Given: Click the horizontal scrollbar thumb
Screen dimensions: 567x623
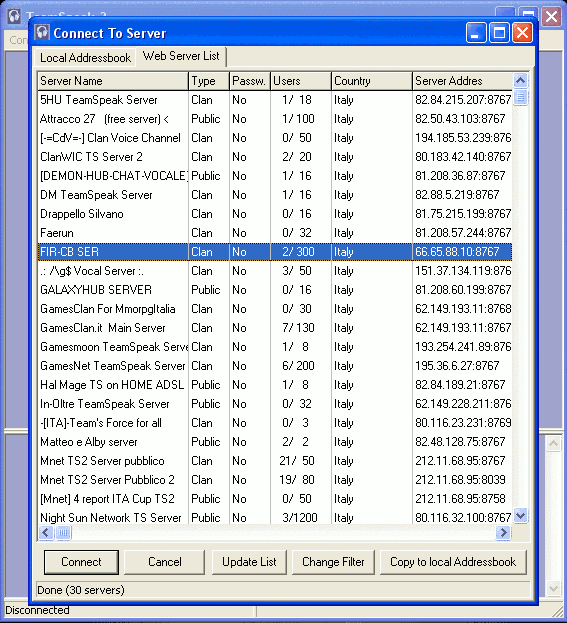Looking at the screenshot, I should click(x=63, y=532).
